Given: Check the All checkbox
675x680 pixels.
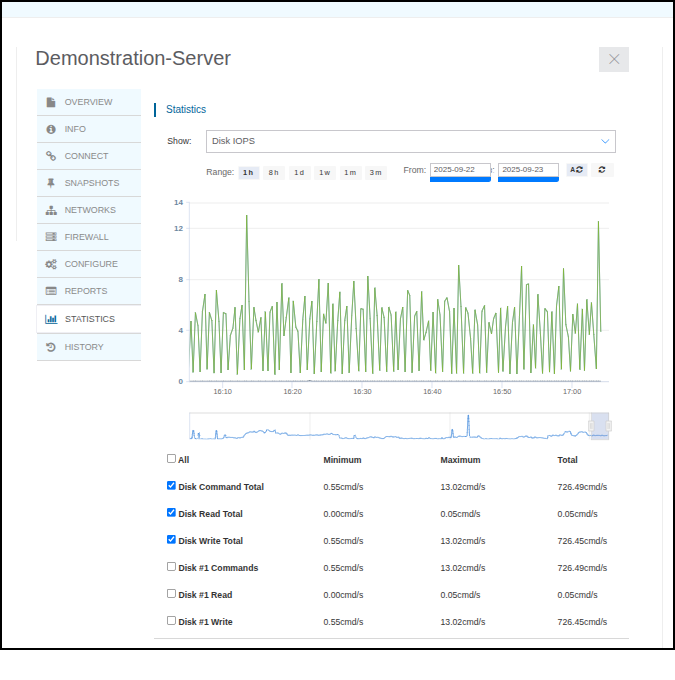Looking at the screenshot, I should pyautogui.click(x=171, y=459).
